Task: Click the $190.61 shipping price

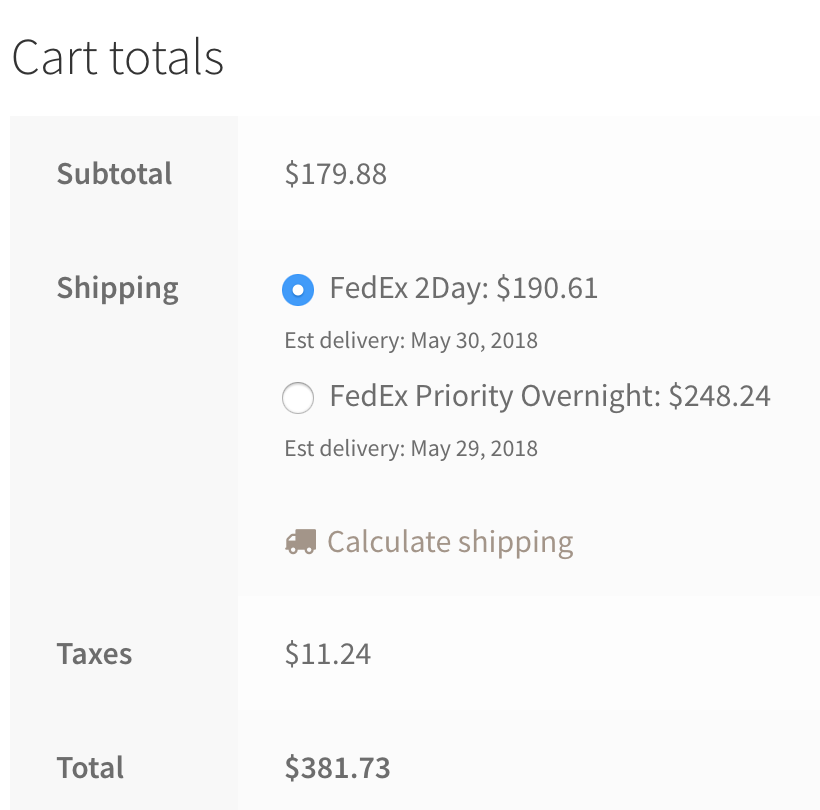Action: point(547,289)
